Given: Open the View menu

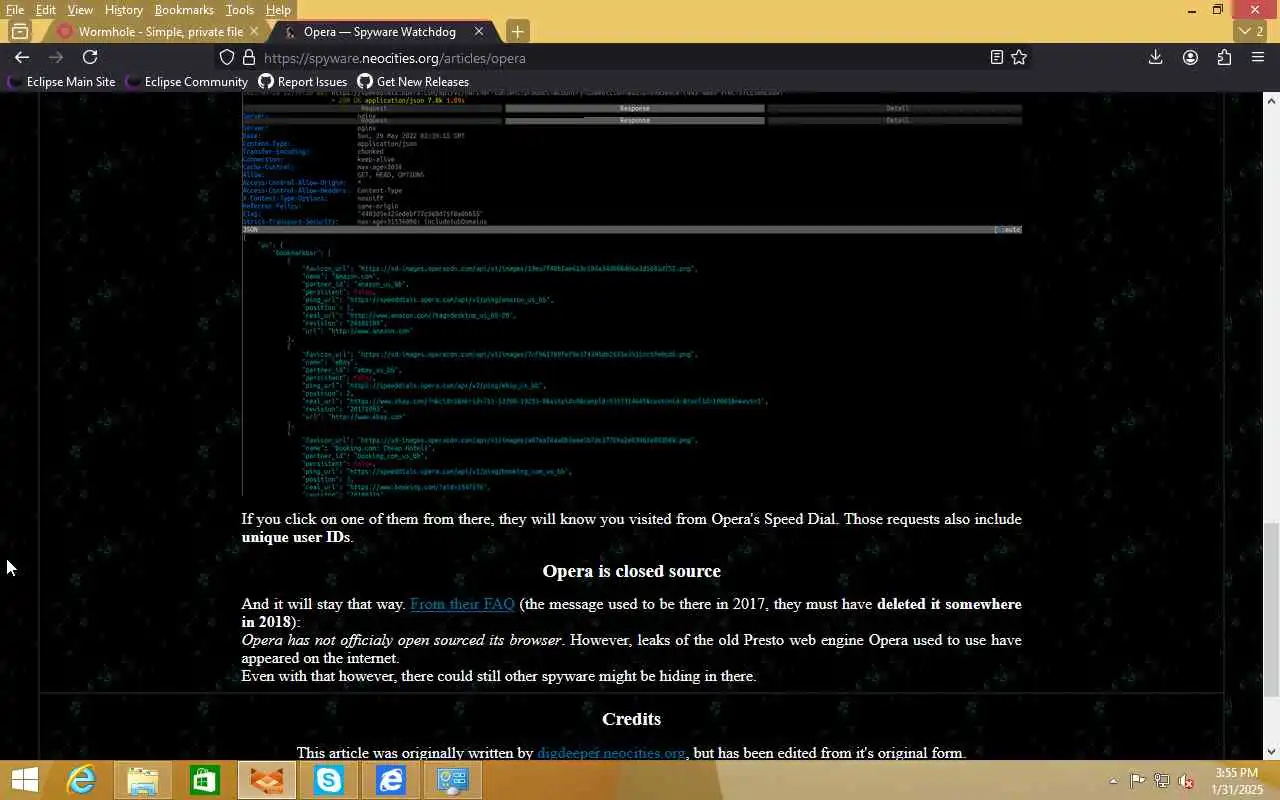Looking at the screenshot, I should click(80, 10).
